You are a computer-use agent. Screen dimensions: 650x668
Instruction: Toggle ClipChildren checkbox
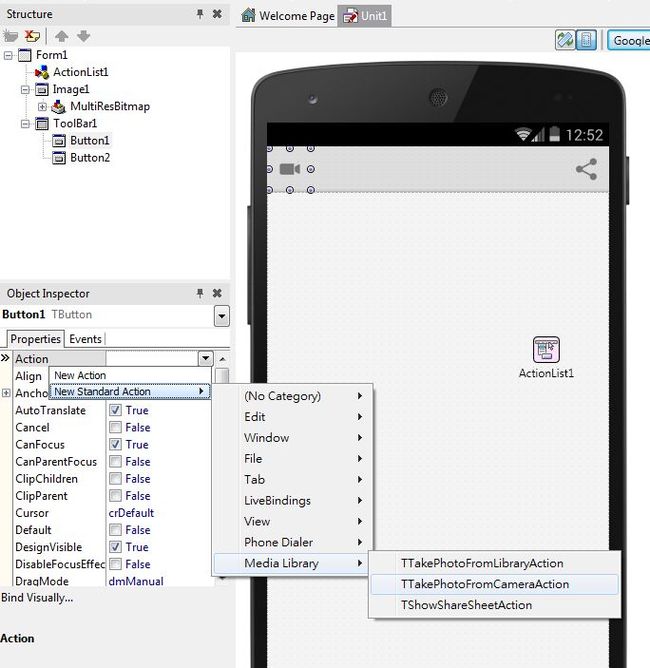115,478
